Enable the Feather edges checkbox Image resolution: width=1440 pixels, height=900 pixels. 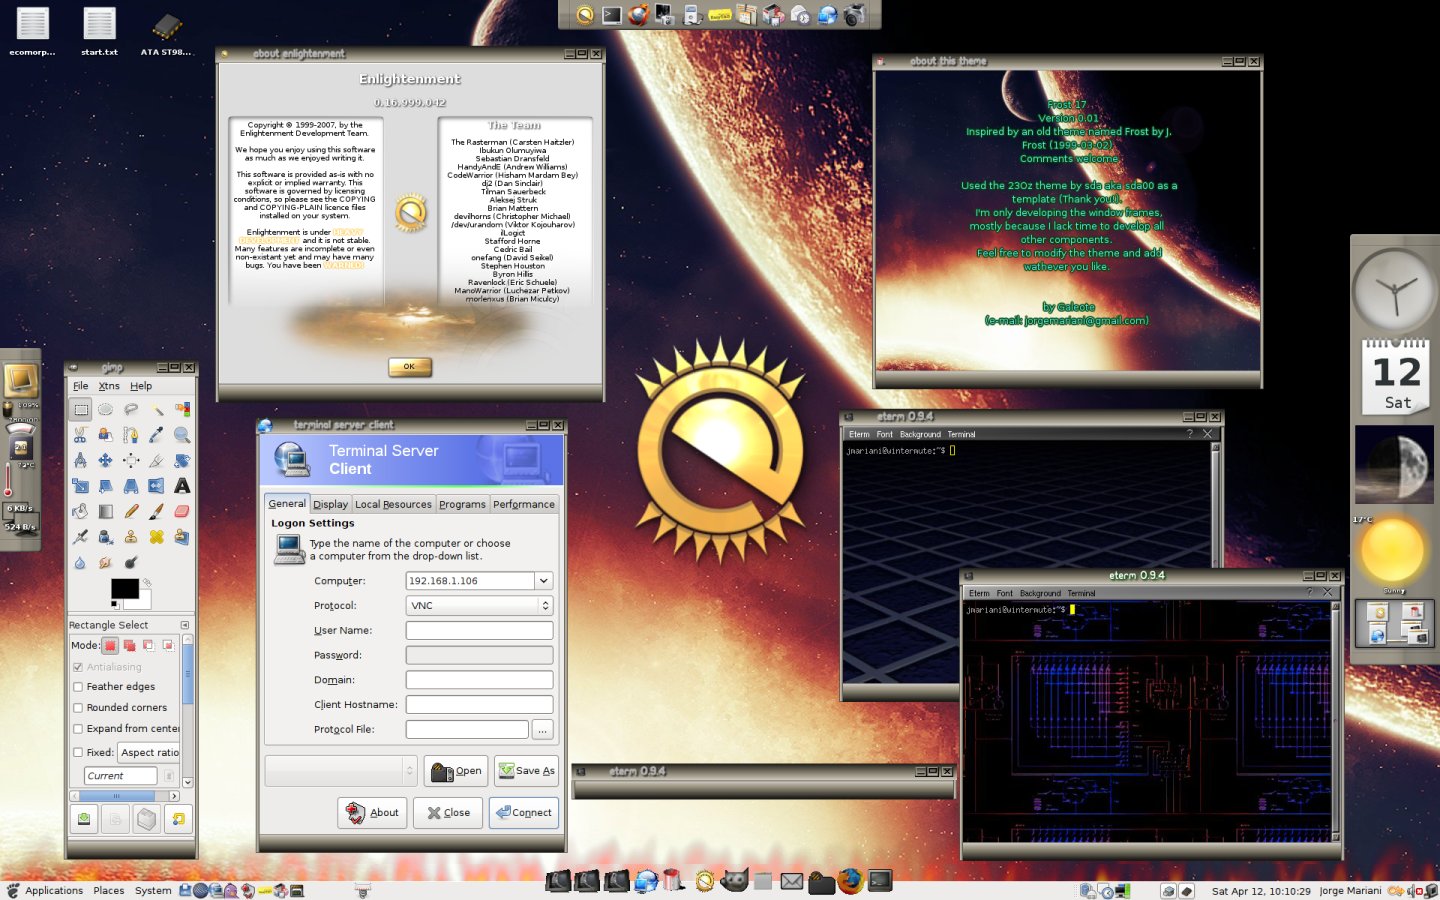[78, 687]
